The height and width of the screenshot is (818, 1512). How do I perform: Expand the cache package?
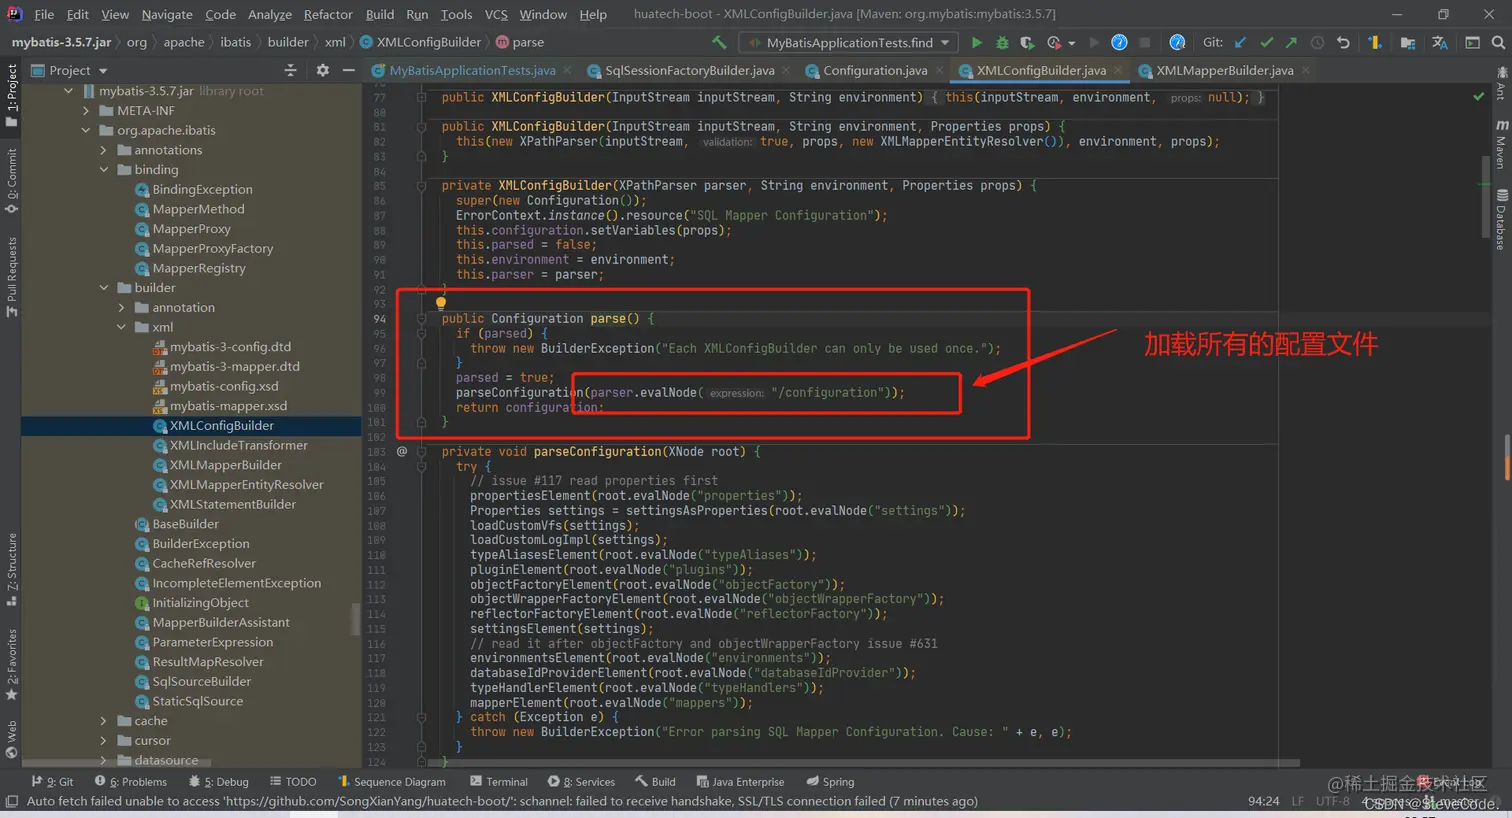[103, 721]
